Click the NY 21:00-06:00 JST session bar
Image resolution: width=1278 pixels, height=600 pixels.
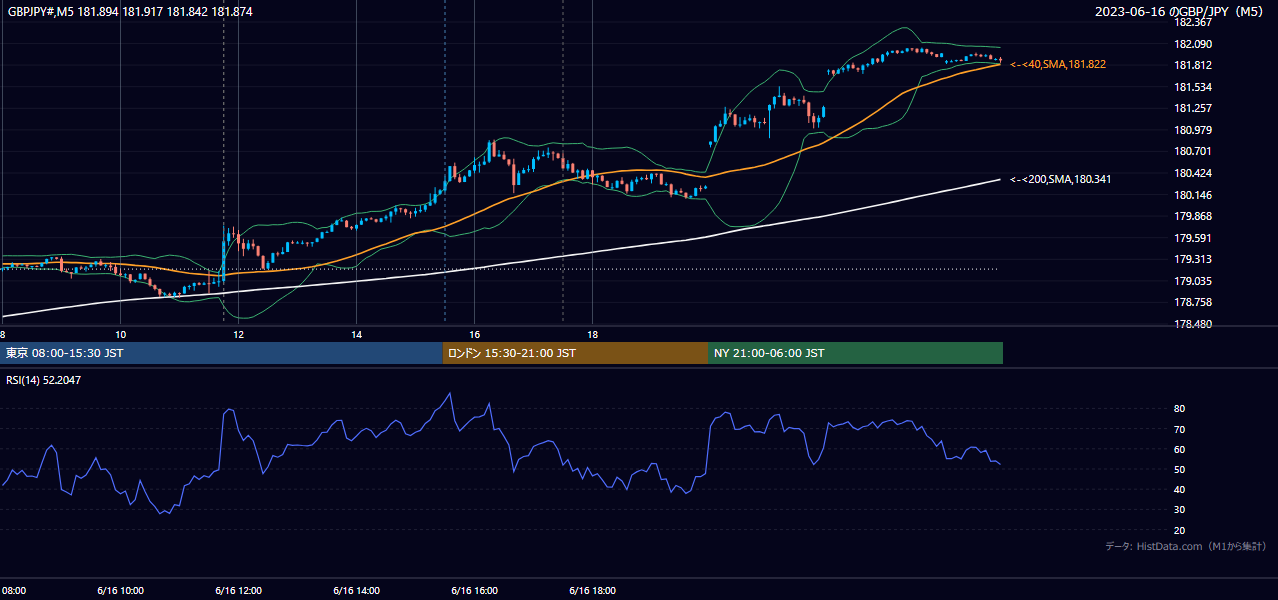855,353
